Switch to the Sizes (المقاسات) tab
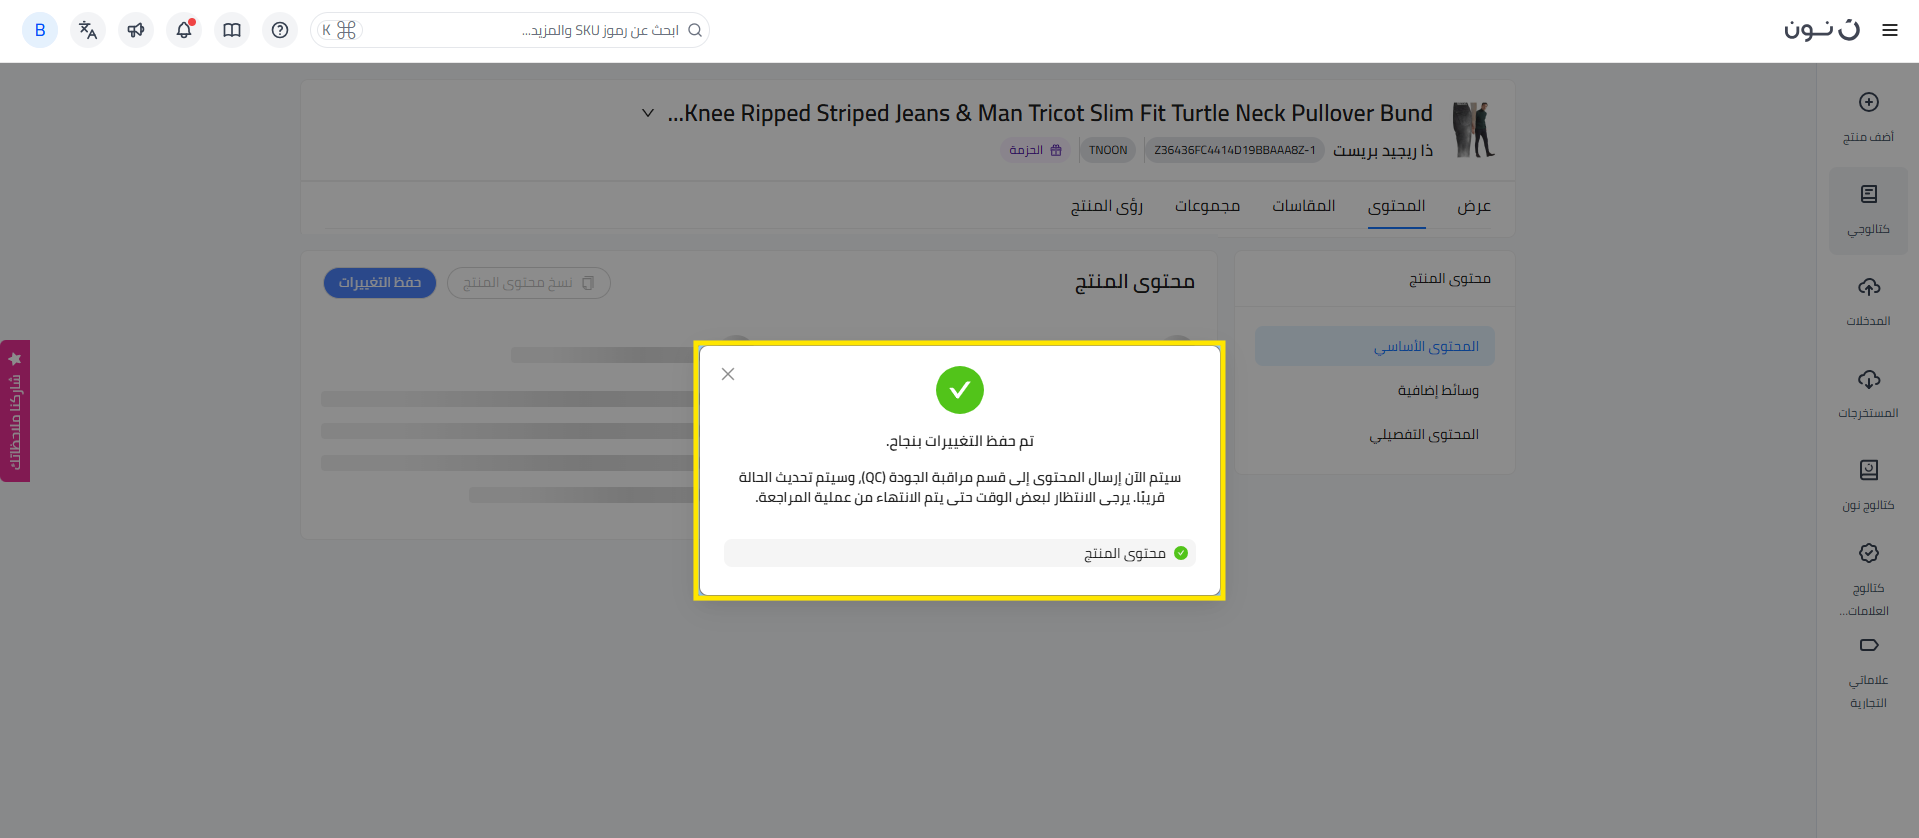 tap(1304, 206)
